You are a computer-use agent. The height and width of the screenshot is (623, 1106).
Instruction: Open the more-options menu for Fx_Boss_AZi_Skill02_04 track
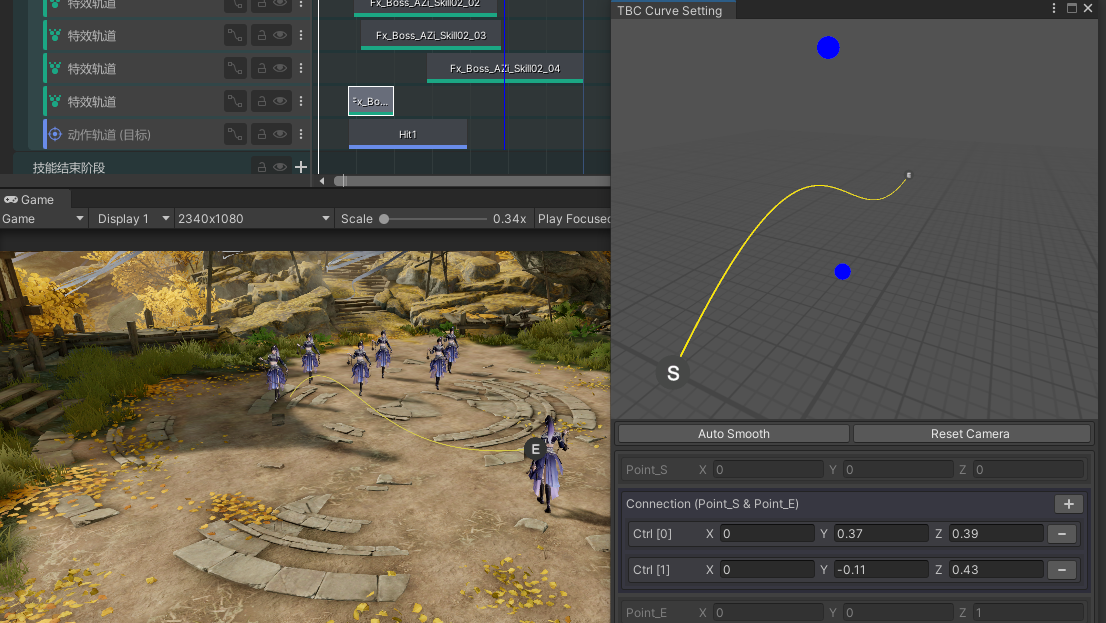301,68
